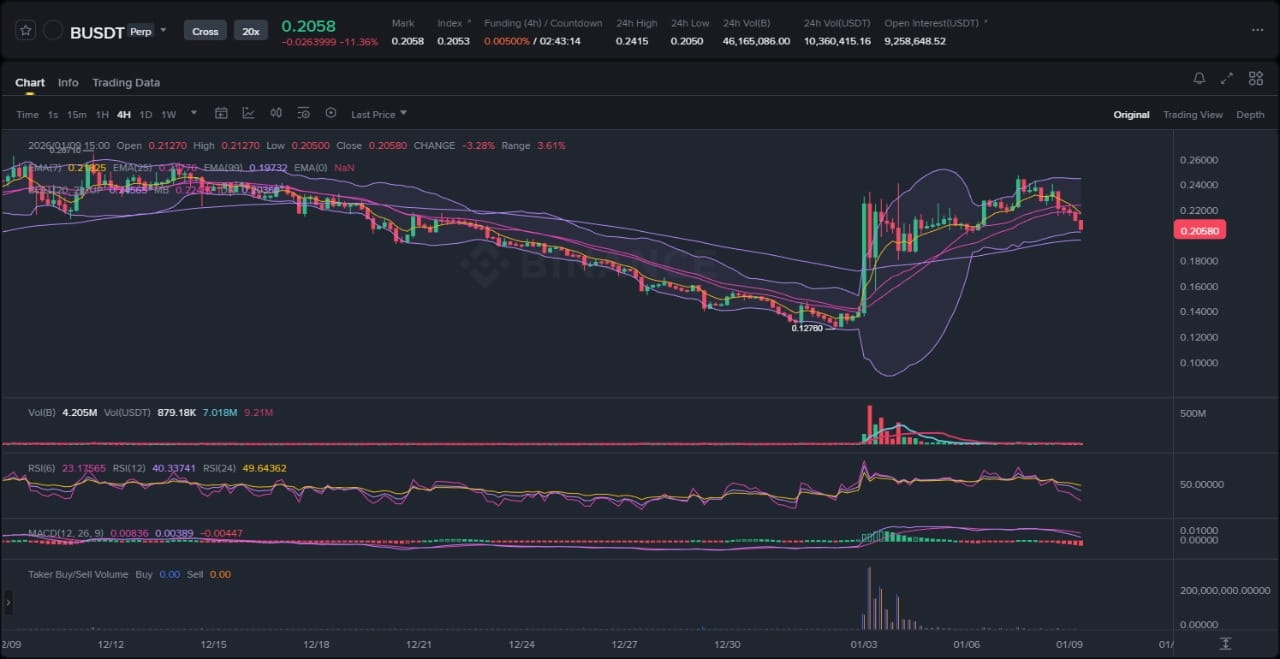The image size is (1280, 659).
Task: Switch chart view to Depth
Action: tap(1250, 115)
